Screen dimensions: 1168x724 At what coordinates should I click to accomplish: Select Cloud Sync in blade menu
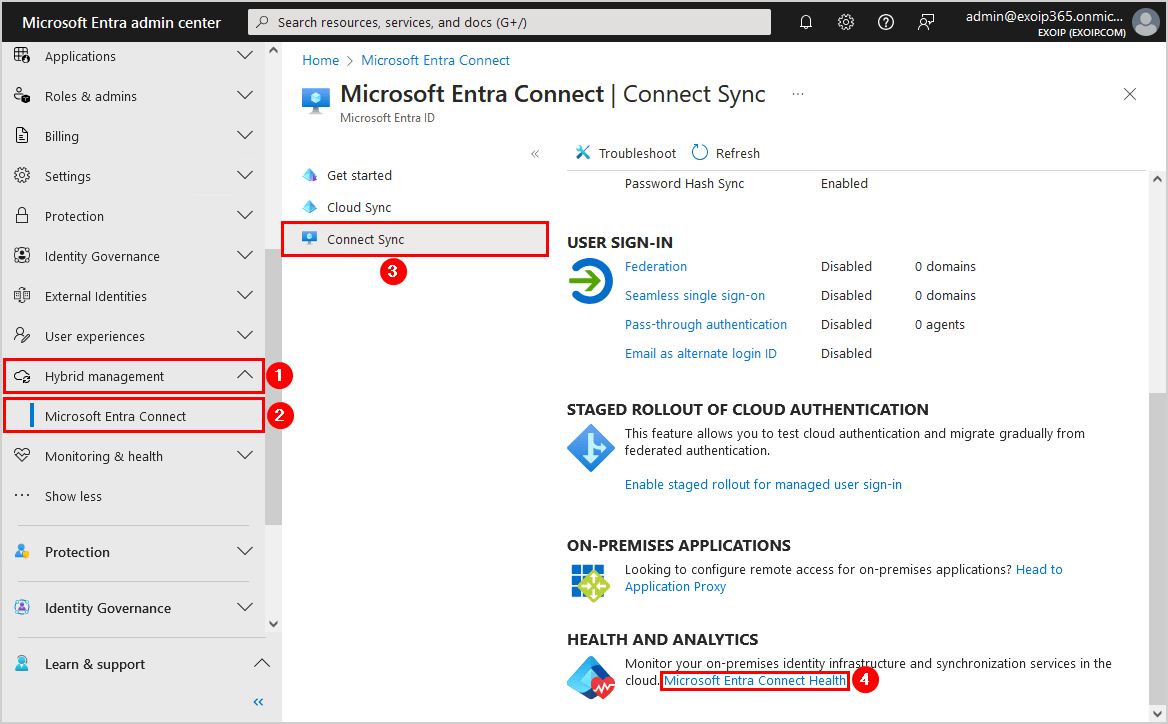click(359, 207)
